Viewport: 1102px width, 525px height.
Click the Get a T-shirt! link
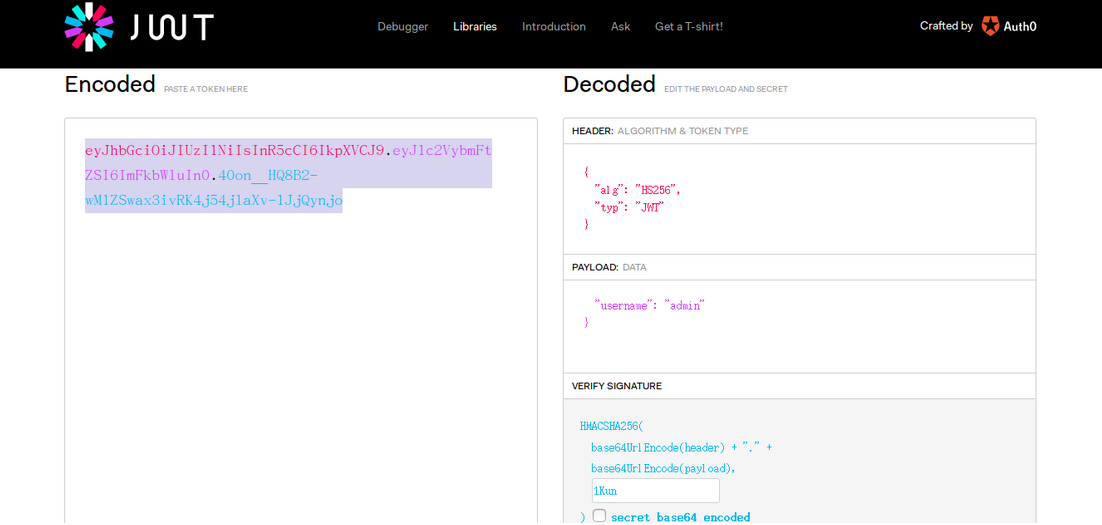coord(689,27)
